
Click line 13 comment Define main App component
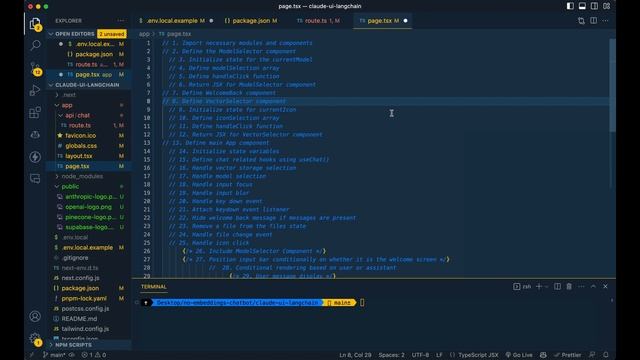tap(216, 143)
